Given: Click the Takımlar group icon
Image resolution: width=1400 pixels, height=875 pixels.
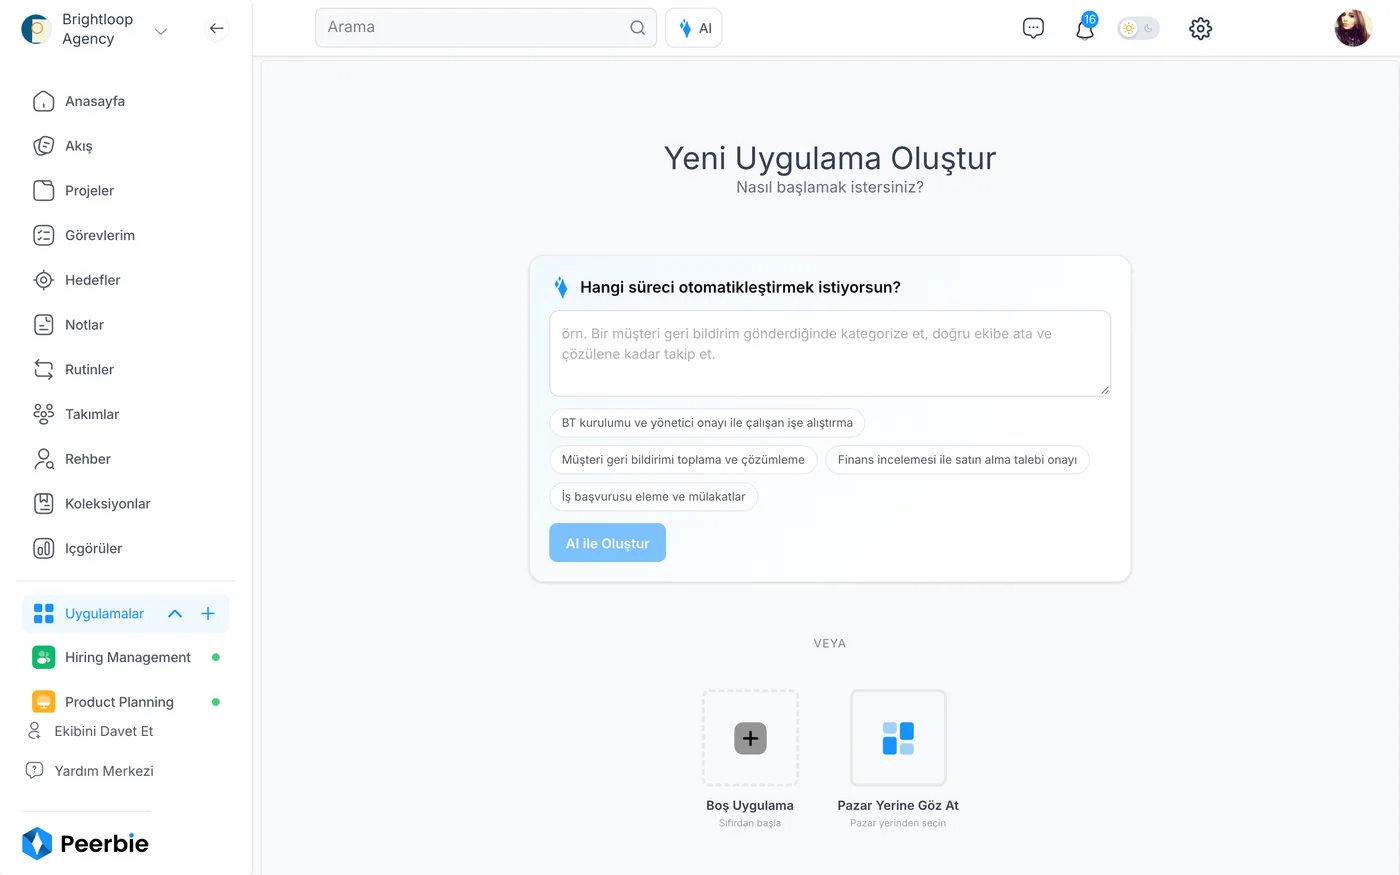Looking at the screenshot, I should pyautogui.click(x=44, y=414).
